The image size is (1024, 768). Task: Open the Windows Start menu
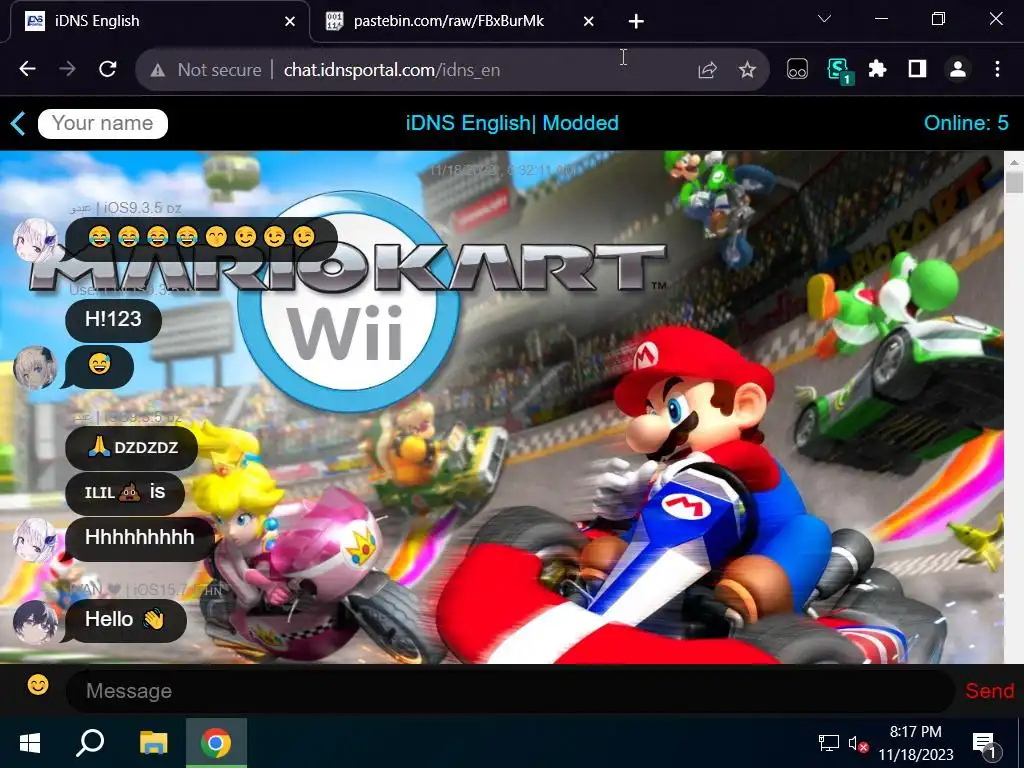(x=29, y=743)
